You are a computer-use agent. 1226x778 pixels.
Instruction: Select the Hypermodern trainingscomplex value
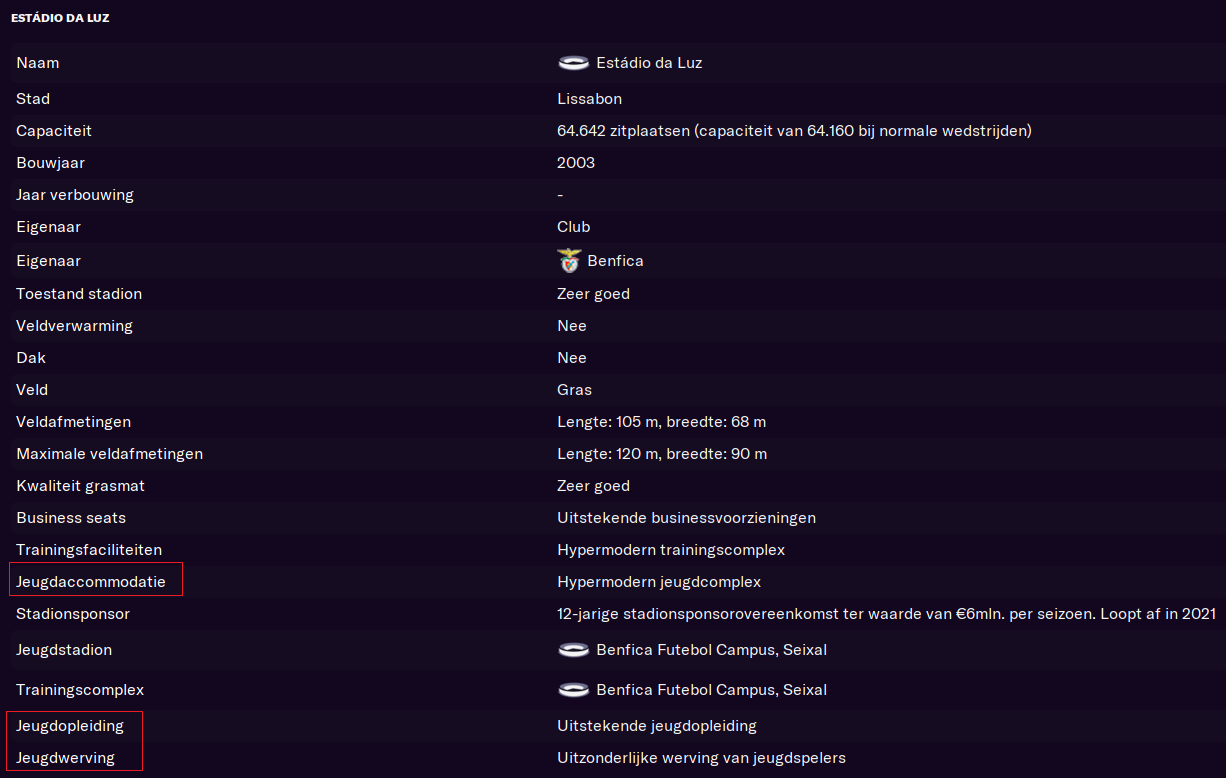671,550
